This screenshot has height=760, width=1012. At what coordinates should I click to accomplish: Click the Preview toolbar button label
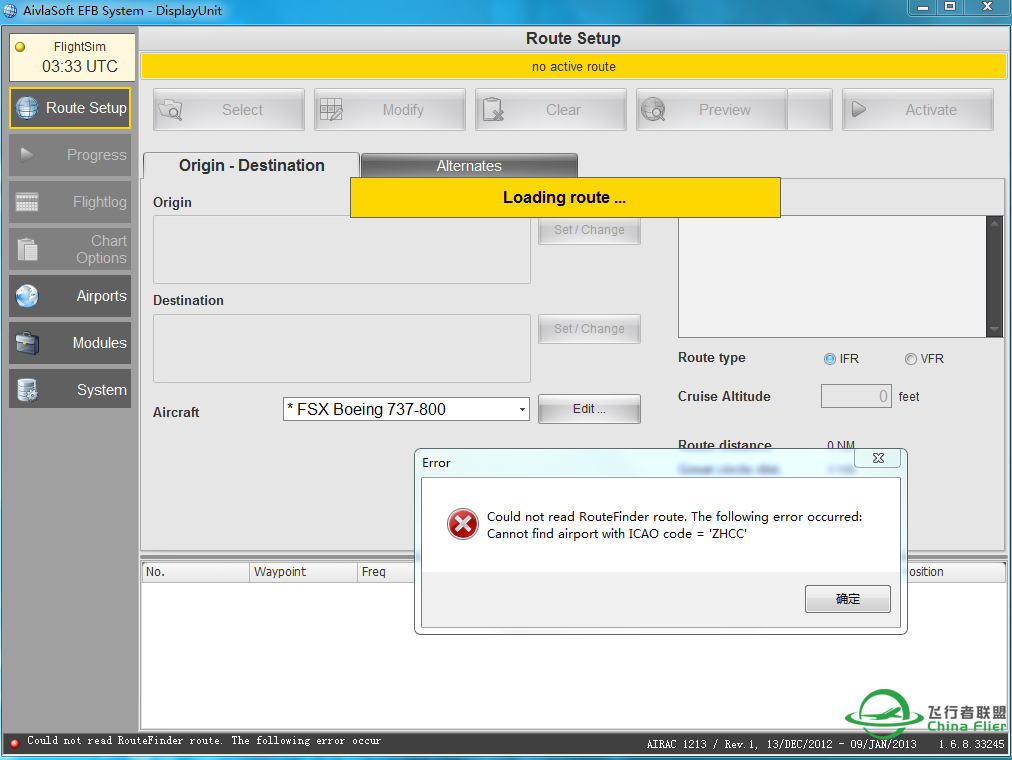(x=725, y=110)
